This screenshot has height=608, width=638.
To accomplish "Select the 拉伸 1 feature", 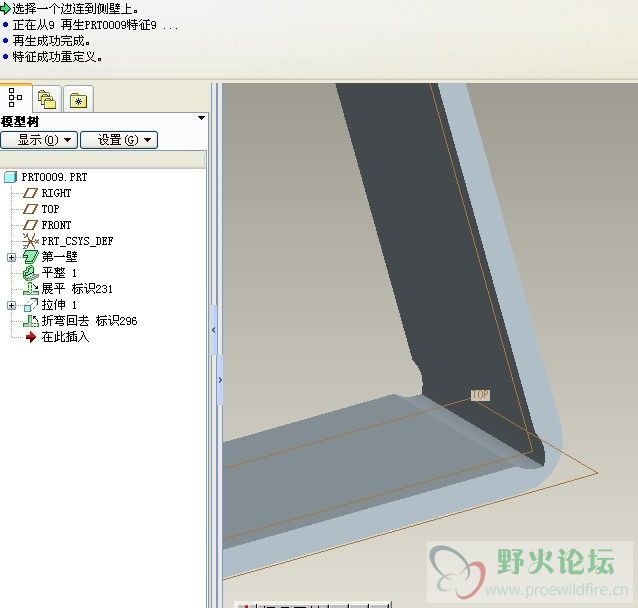I will point(59,305).
